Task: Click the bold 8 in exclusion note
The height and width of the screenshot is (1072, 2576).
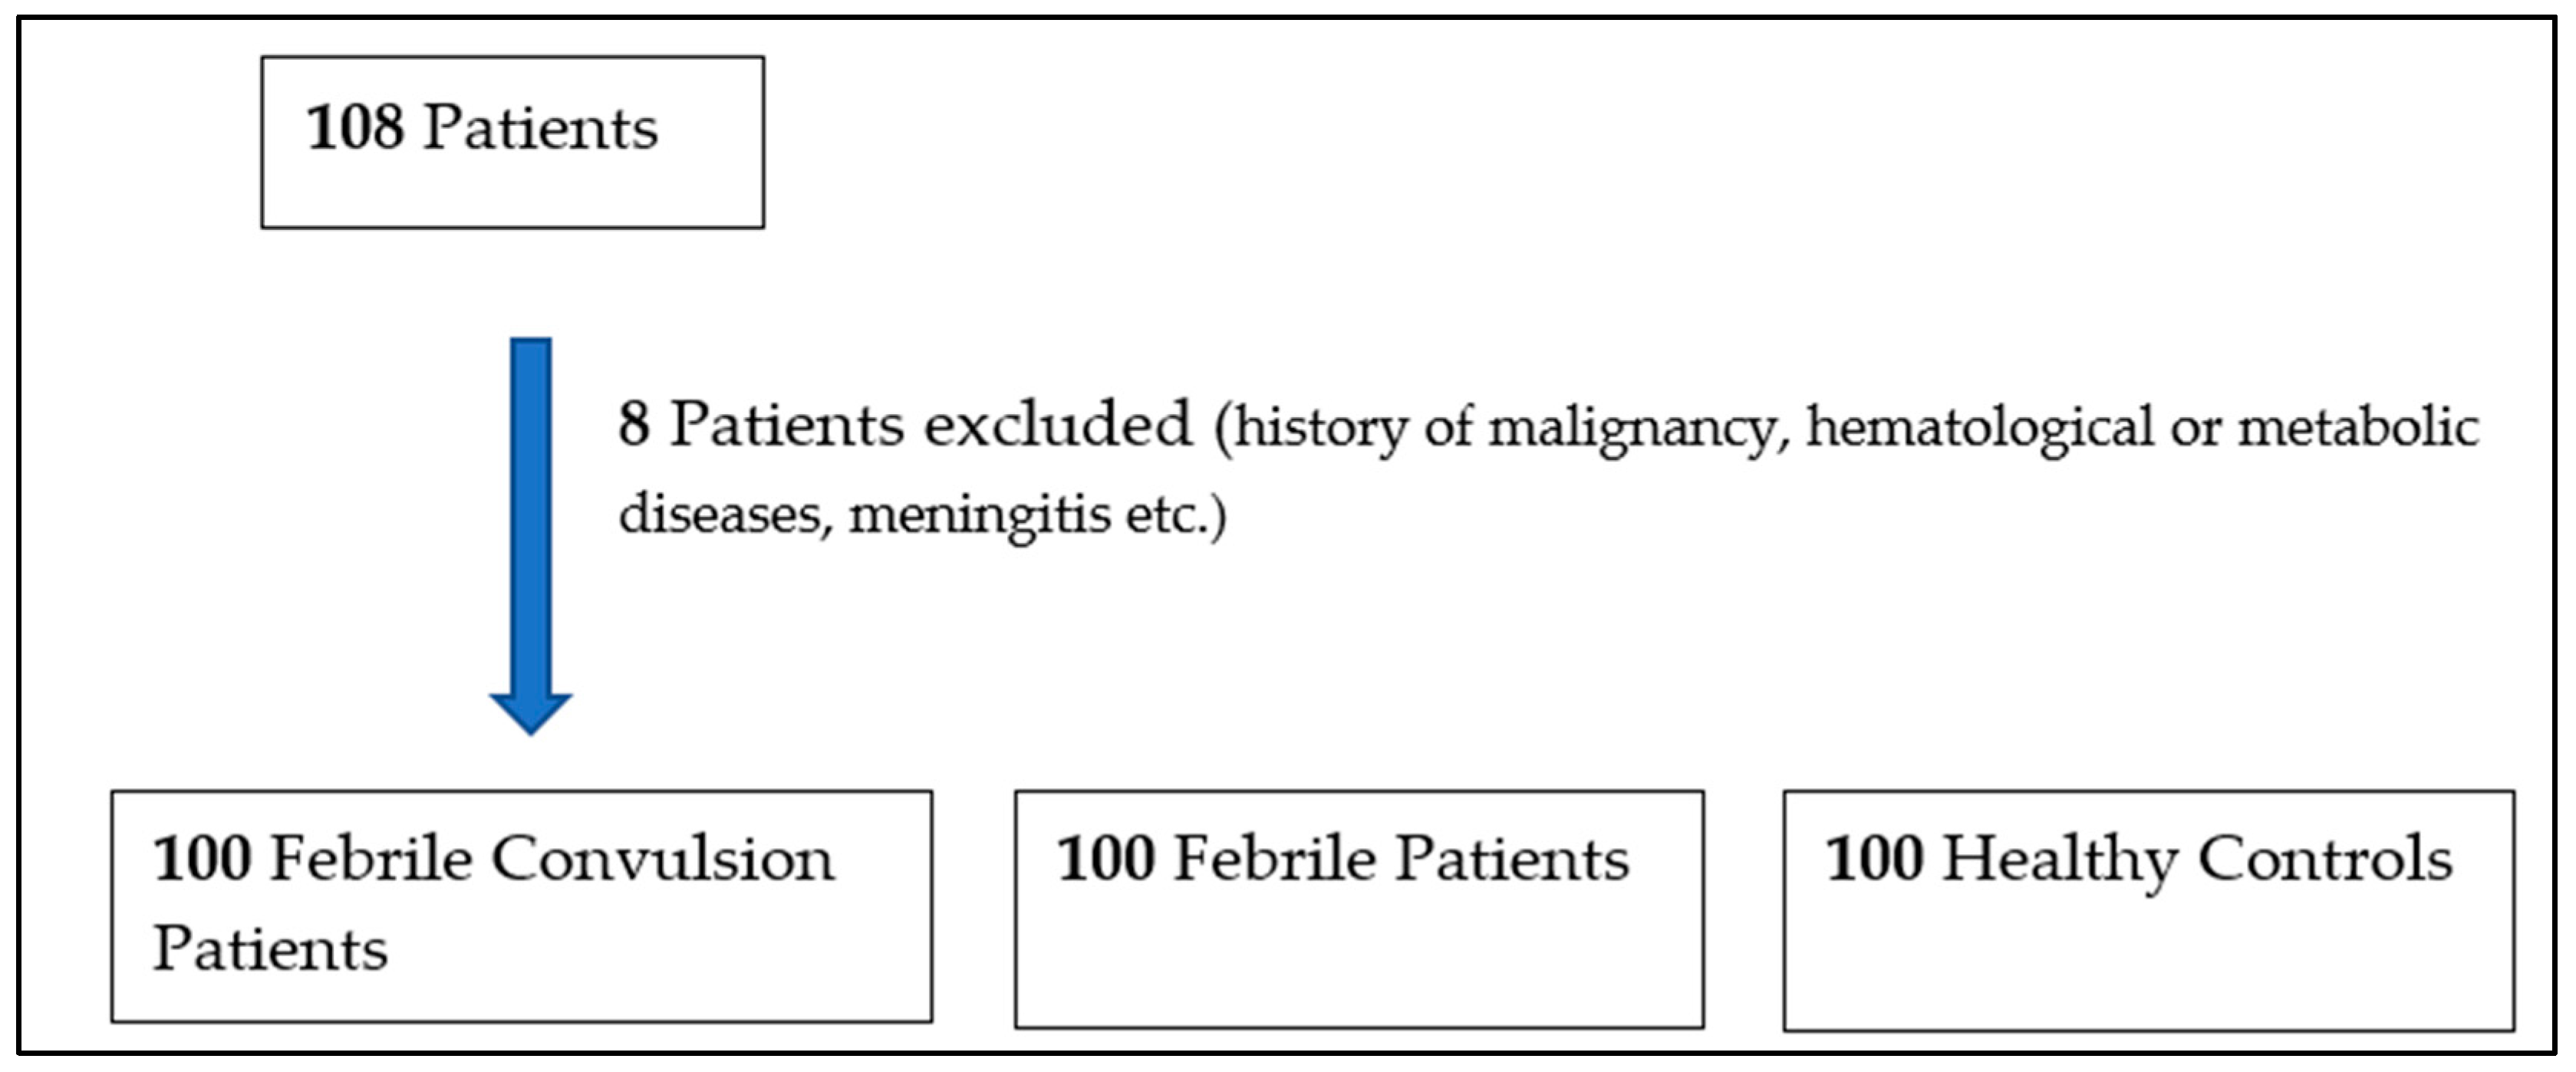Action: pyautogui.click(x=633, y=423)
